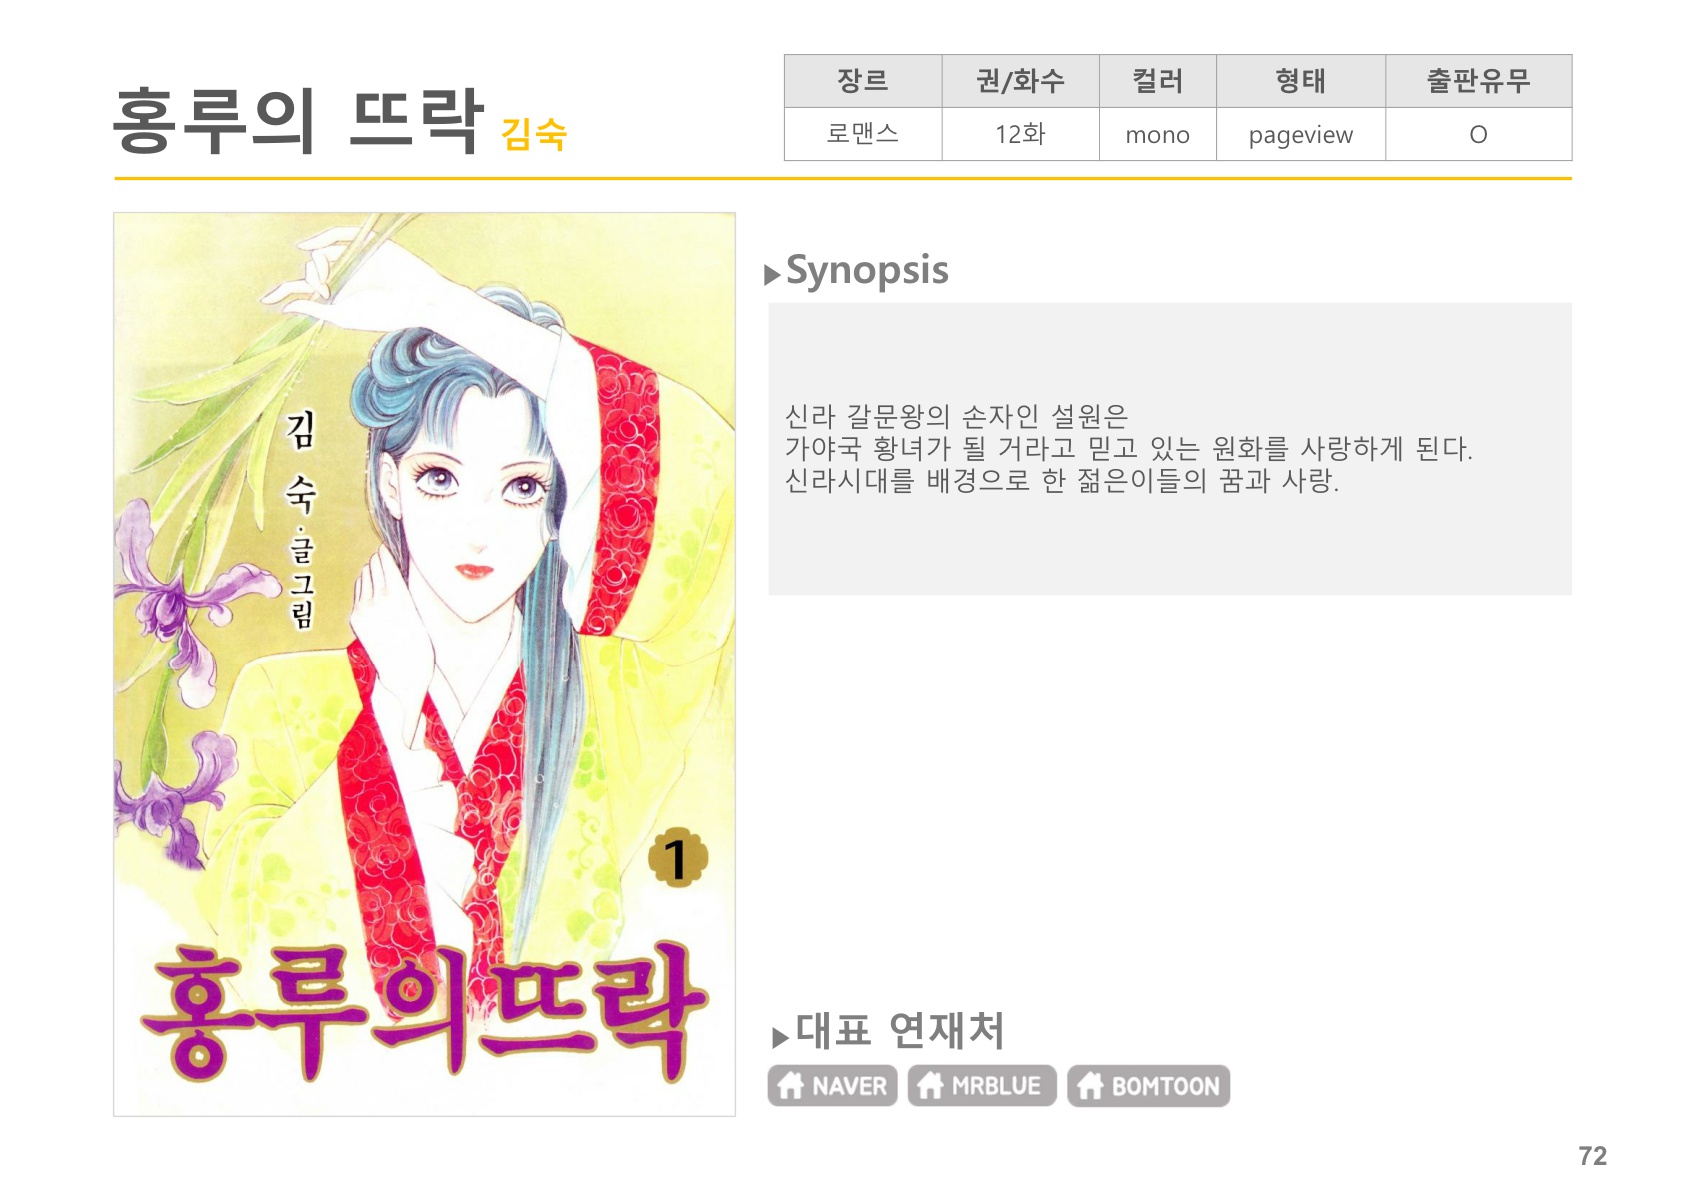Select the 로맨스 genre cell
This screenshot has width=1682, height=1190.
coord(863,134)
